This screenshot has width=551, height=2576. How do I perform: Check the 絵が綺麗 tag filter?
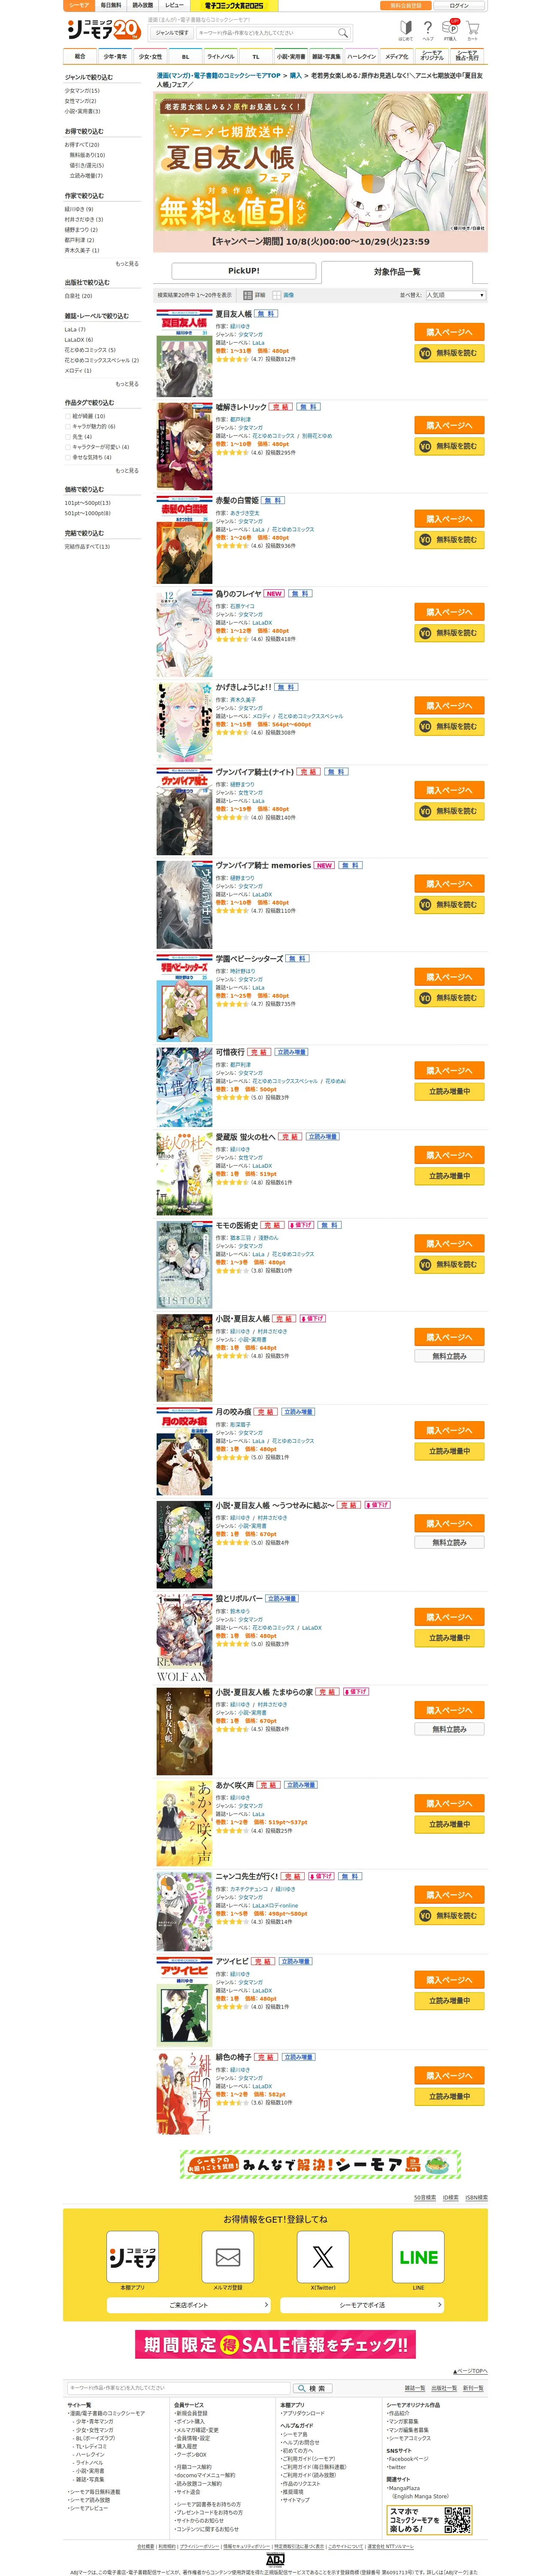click(68, 416)
